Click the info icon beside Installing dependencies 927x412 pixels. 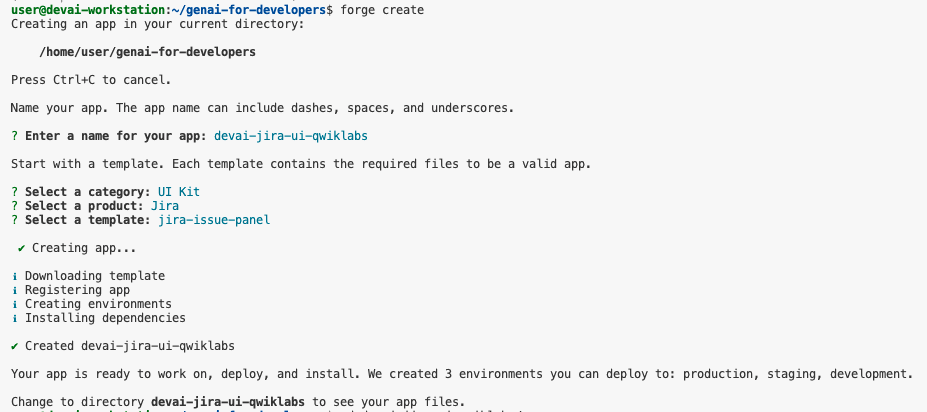pyautogui.click(x=14, y=318)
